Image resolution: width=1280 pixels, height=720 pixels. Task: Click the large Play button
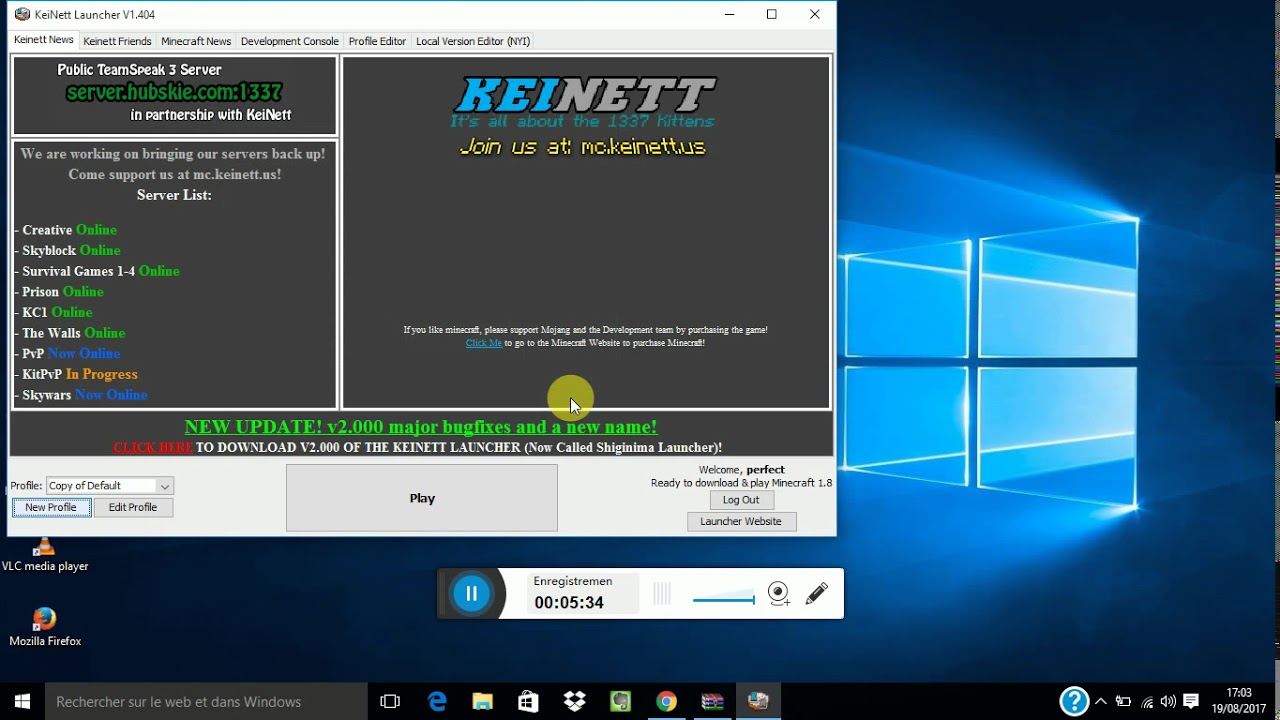click(x=422, y=498)
